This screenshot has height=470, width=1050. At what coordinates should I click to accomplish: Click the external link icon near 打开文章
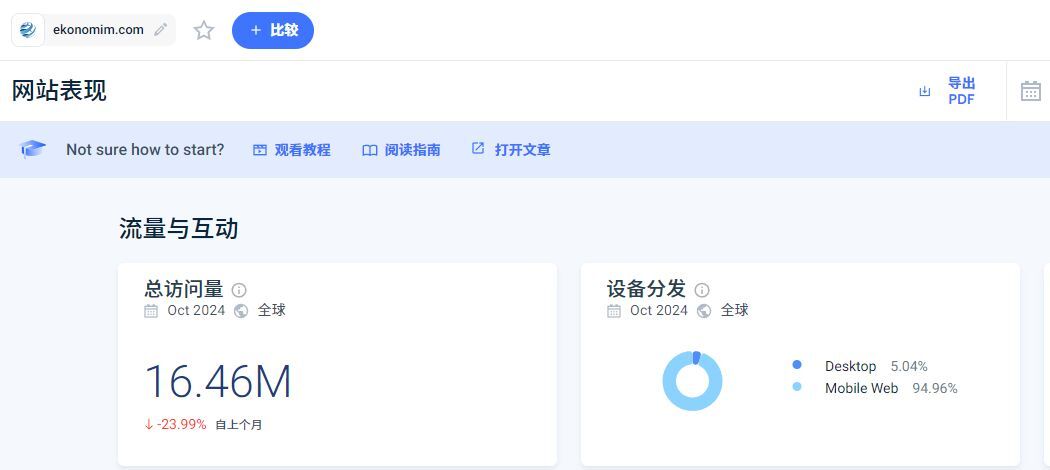click(x=477, y=148)
